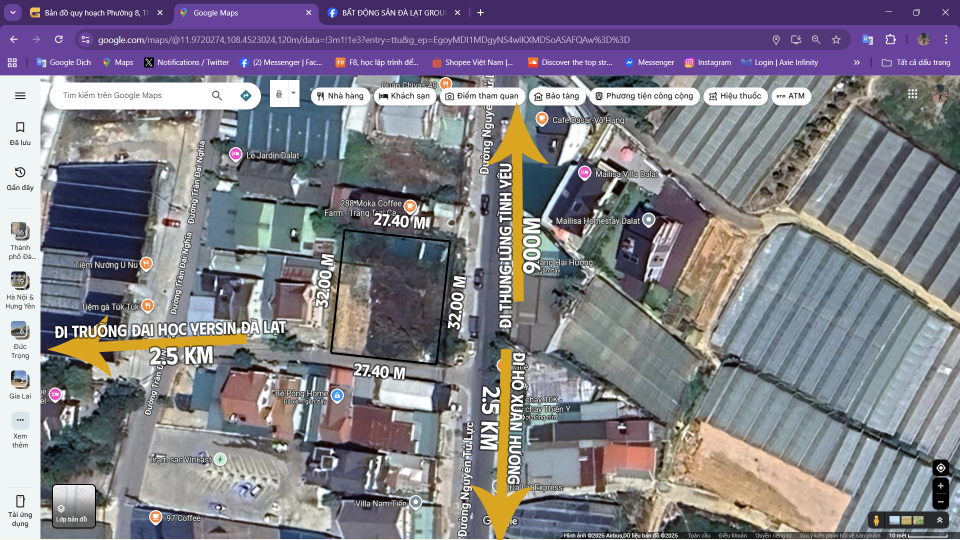The width and height of the screenshot is (960, 540).
Task: Open first imagery thumbnail in bottom strip
Action: (x=894, y=520)
